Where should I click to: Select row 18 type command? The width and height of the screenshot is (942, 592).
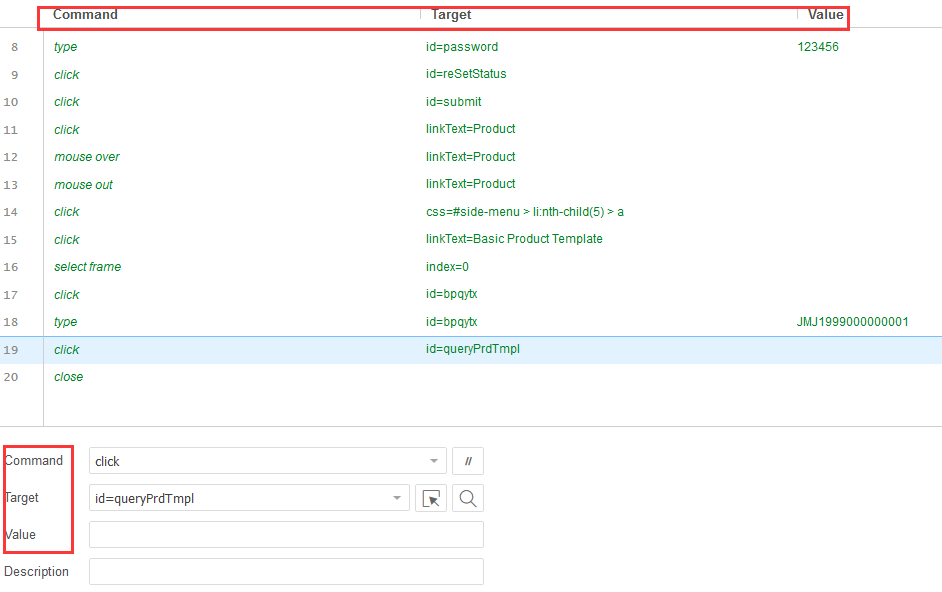pyautogui.click(x=65, y=322)
